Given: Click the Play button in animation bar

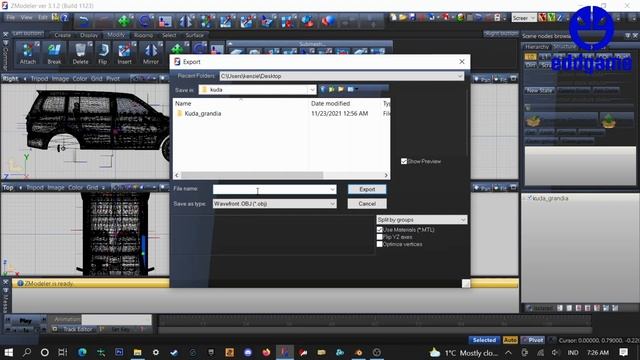Looking at the screenshot, I should point(25,320).
